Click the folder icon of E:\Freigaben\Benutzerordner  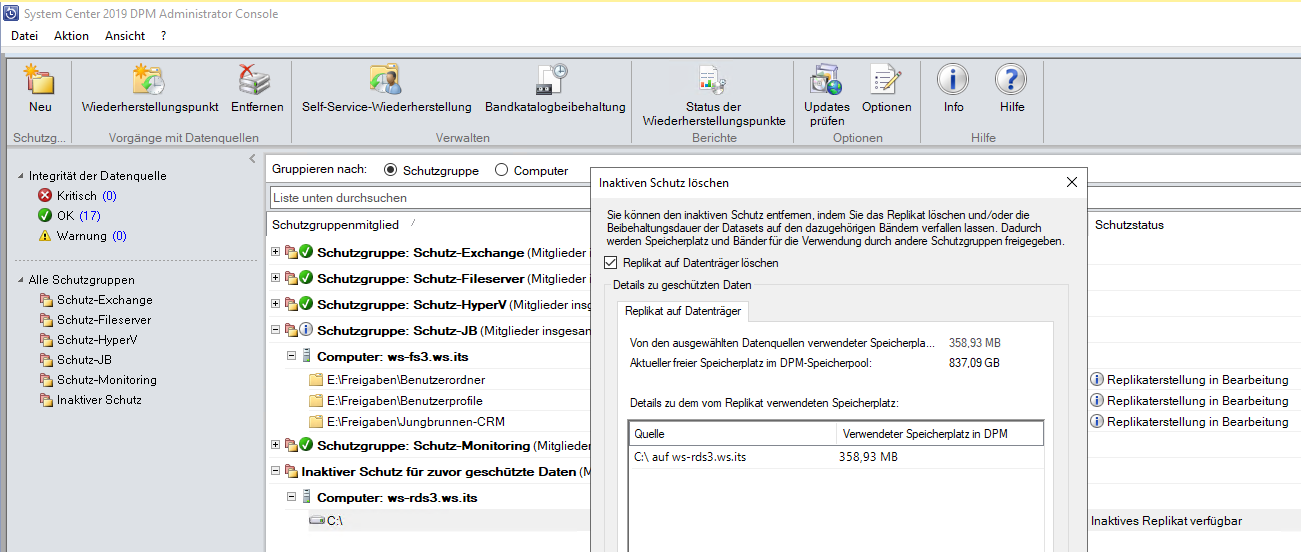tap(316, 380)
